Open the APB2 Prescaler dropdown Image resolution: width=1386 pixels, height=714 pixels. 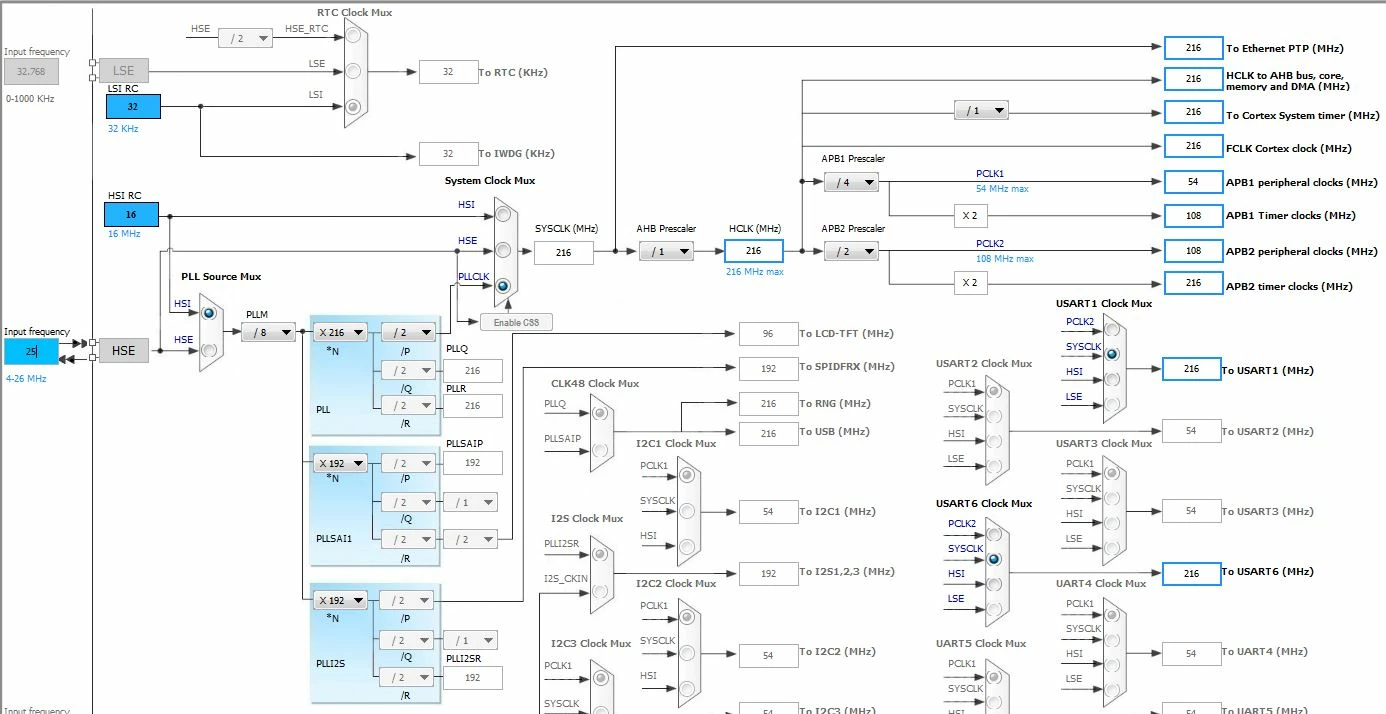point(851,252)
